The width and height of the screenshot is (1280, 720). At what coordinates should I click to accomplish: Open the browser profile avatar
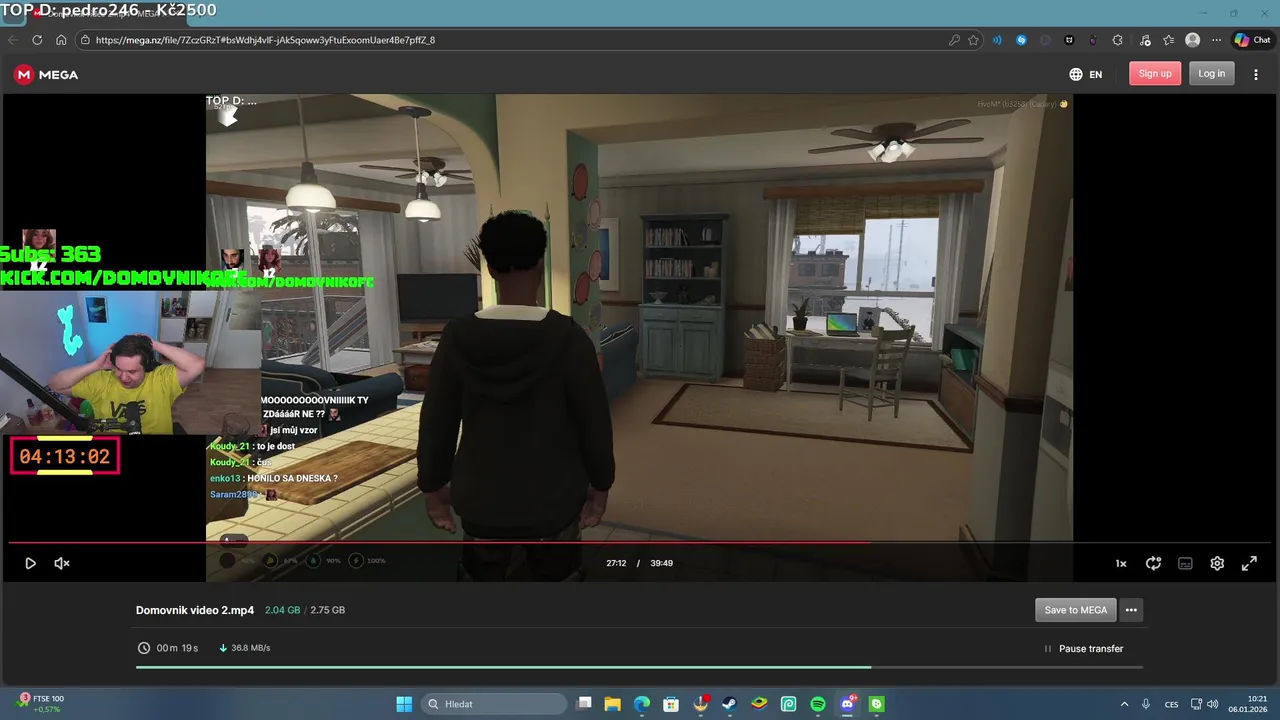click(x=1192, y=40)
